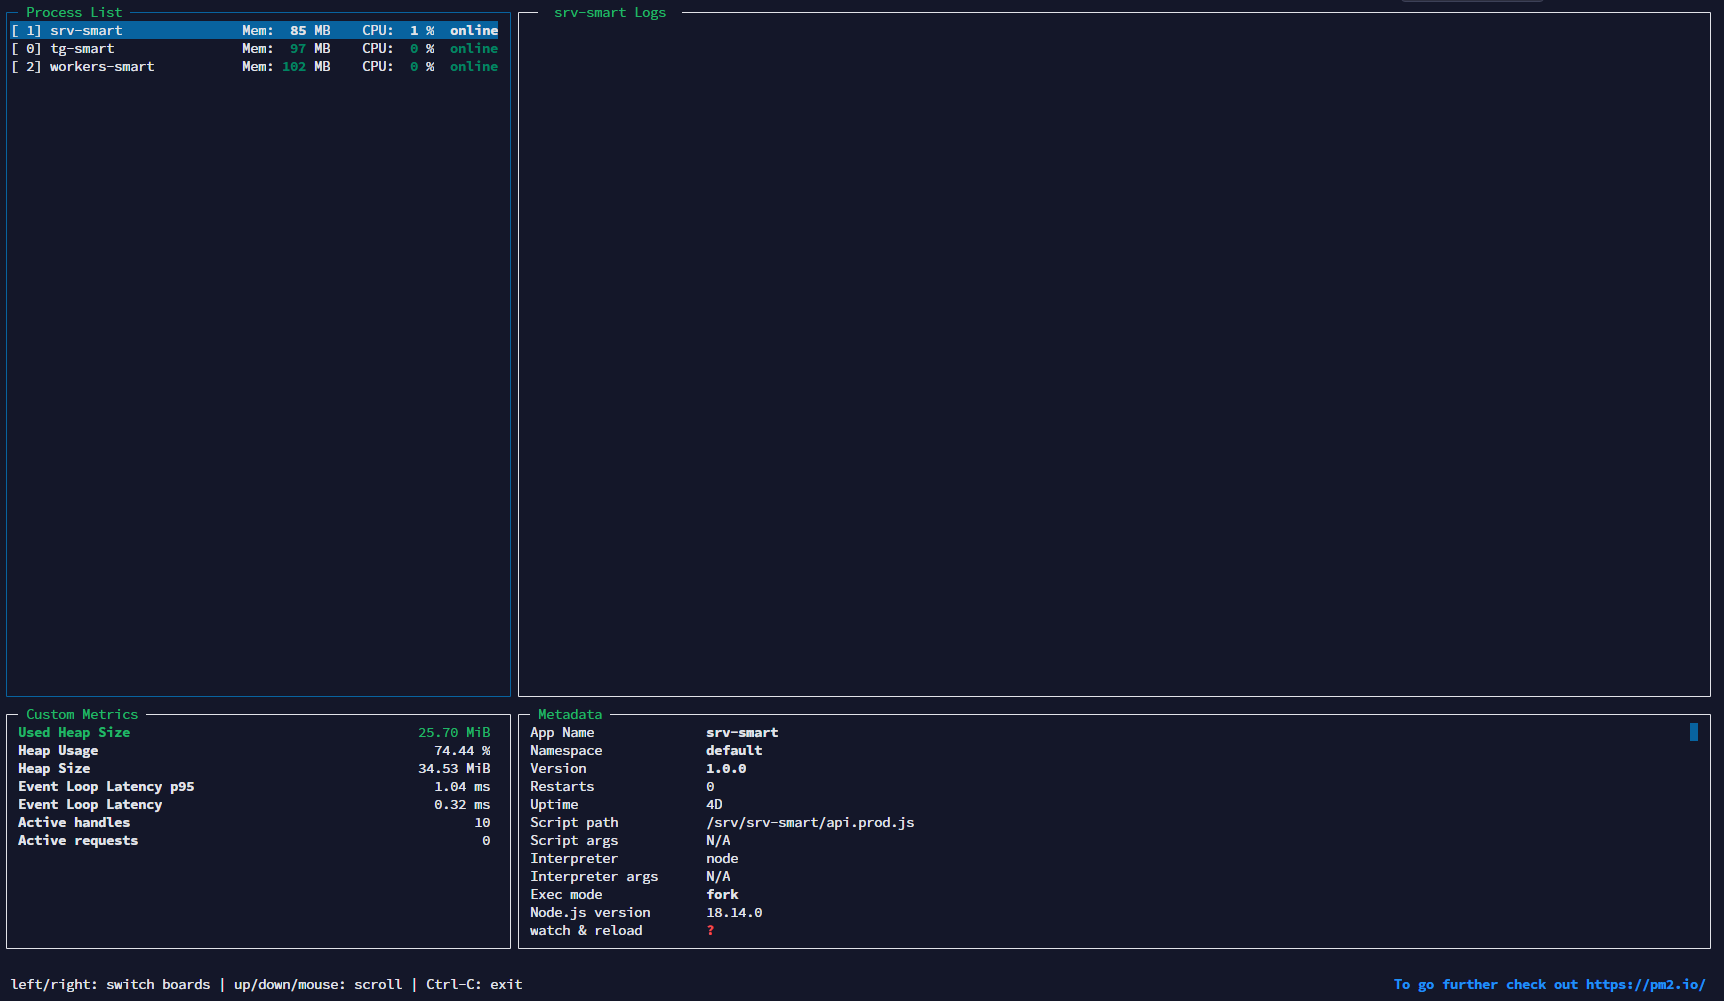Click the Uptime metadata label
The height and width of the screenshot is (1001, 1724).
coord(554,805)
